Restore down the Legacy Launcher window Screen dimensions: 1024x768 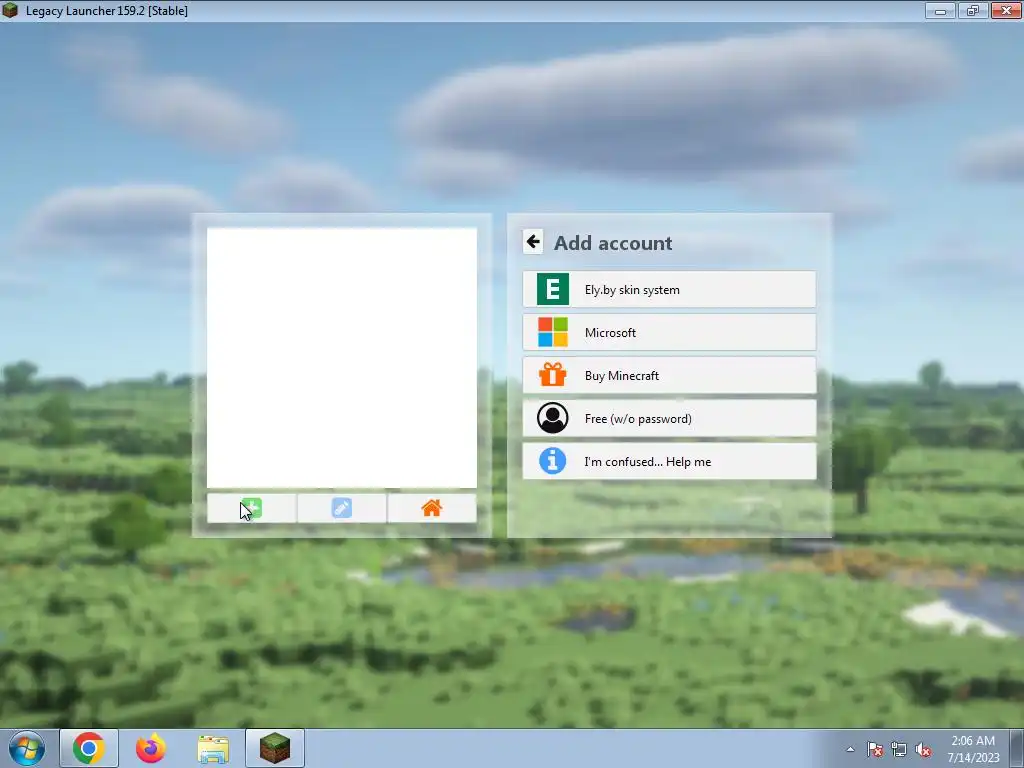click(x=973, y=10)
